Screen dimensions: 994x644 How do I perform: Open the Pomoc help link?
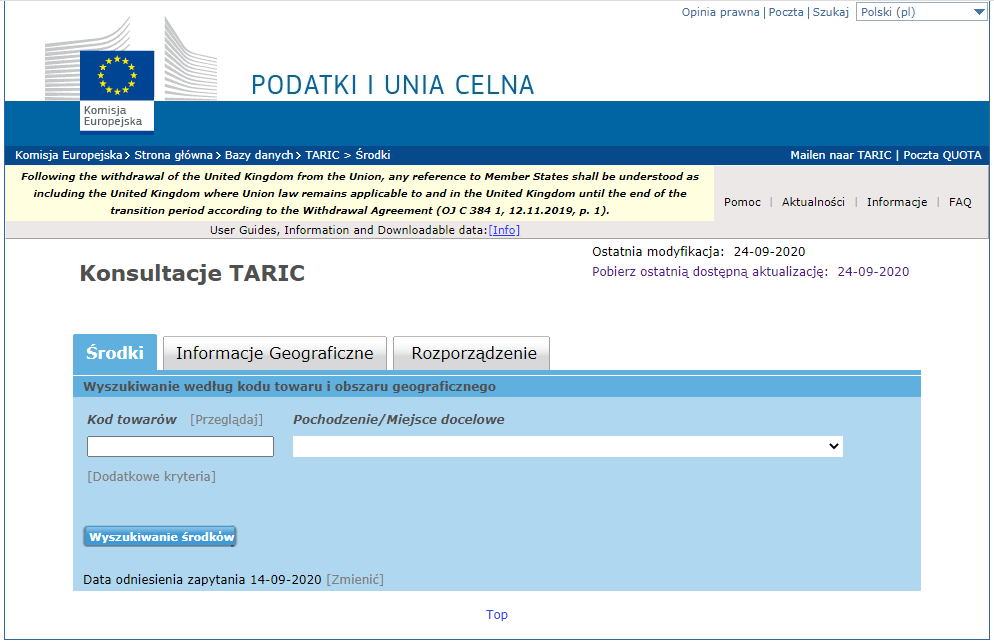tap(742, 202)
